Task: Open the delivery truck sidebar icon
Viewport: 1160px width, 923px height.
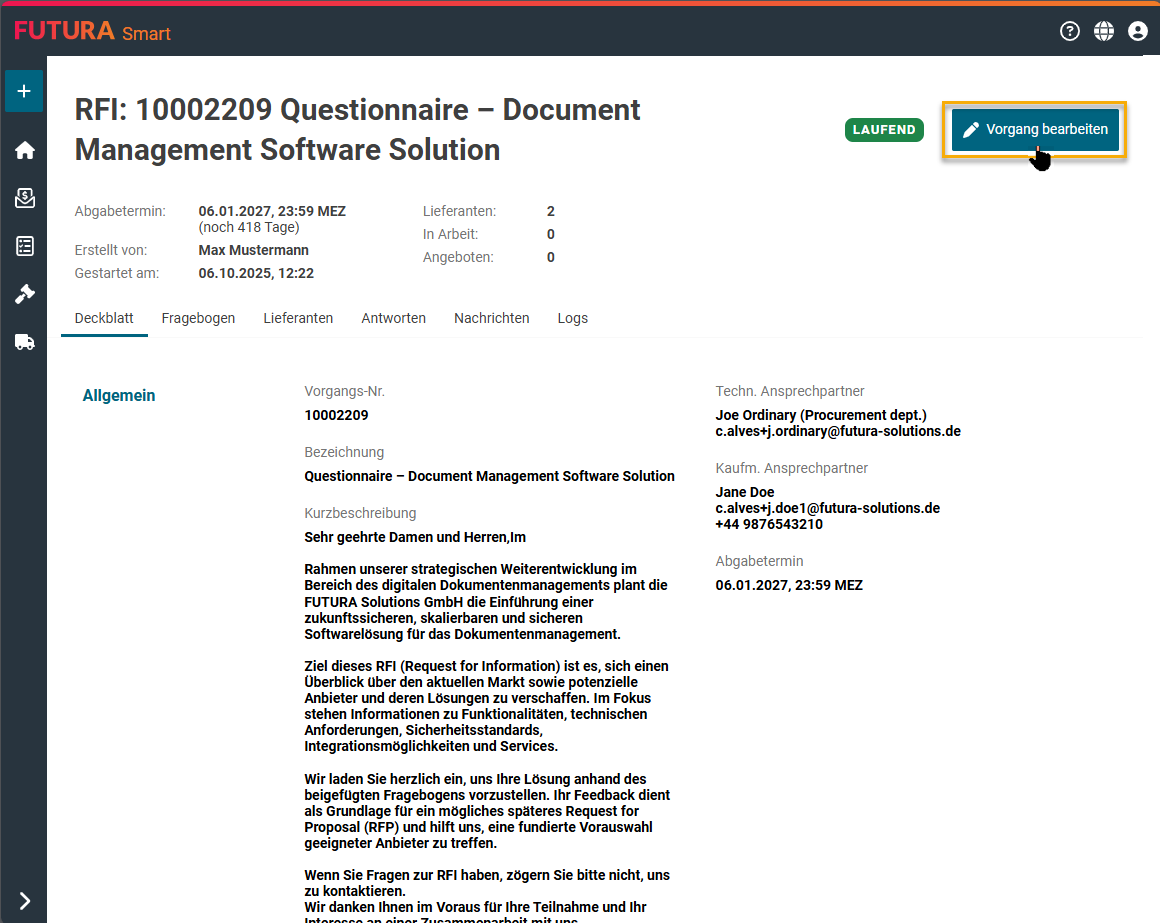Action: pos(24,342)
